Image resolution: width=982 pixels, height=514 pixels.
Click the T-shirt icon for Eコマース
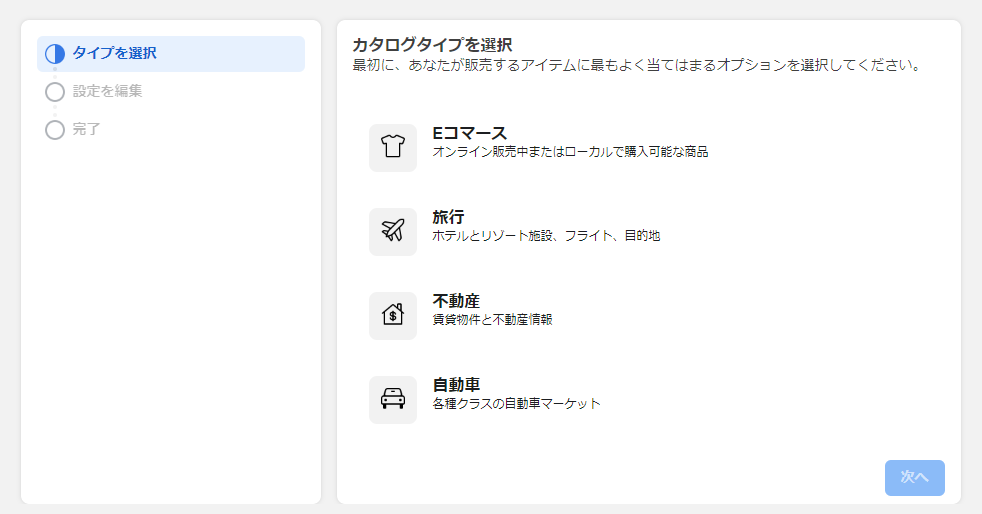[393, 148]
